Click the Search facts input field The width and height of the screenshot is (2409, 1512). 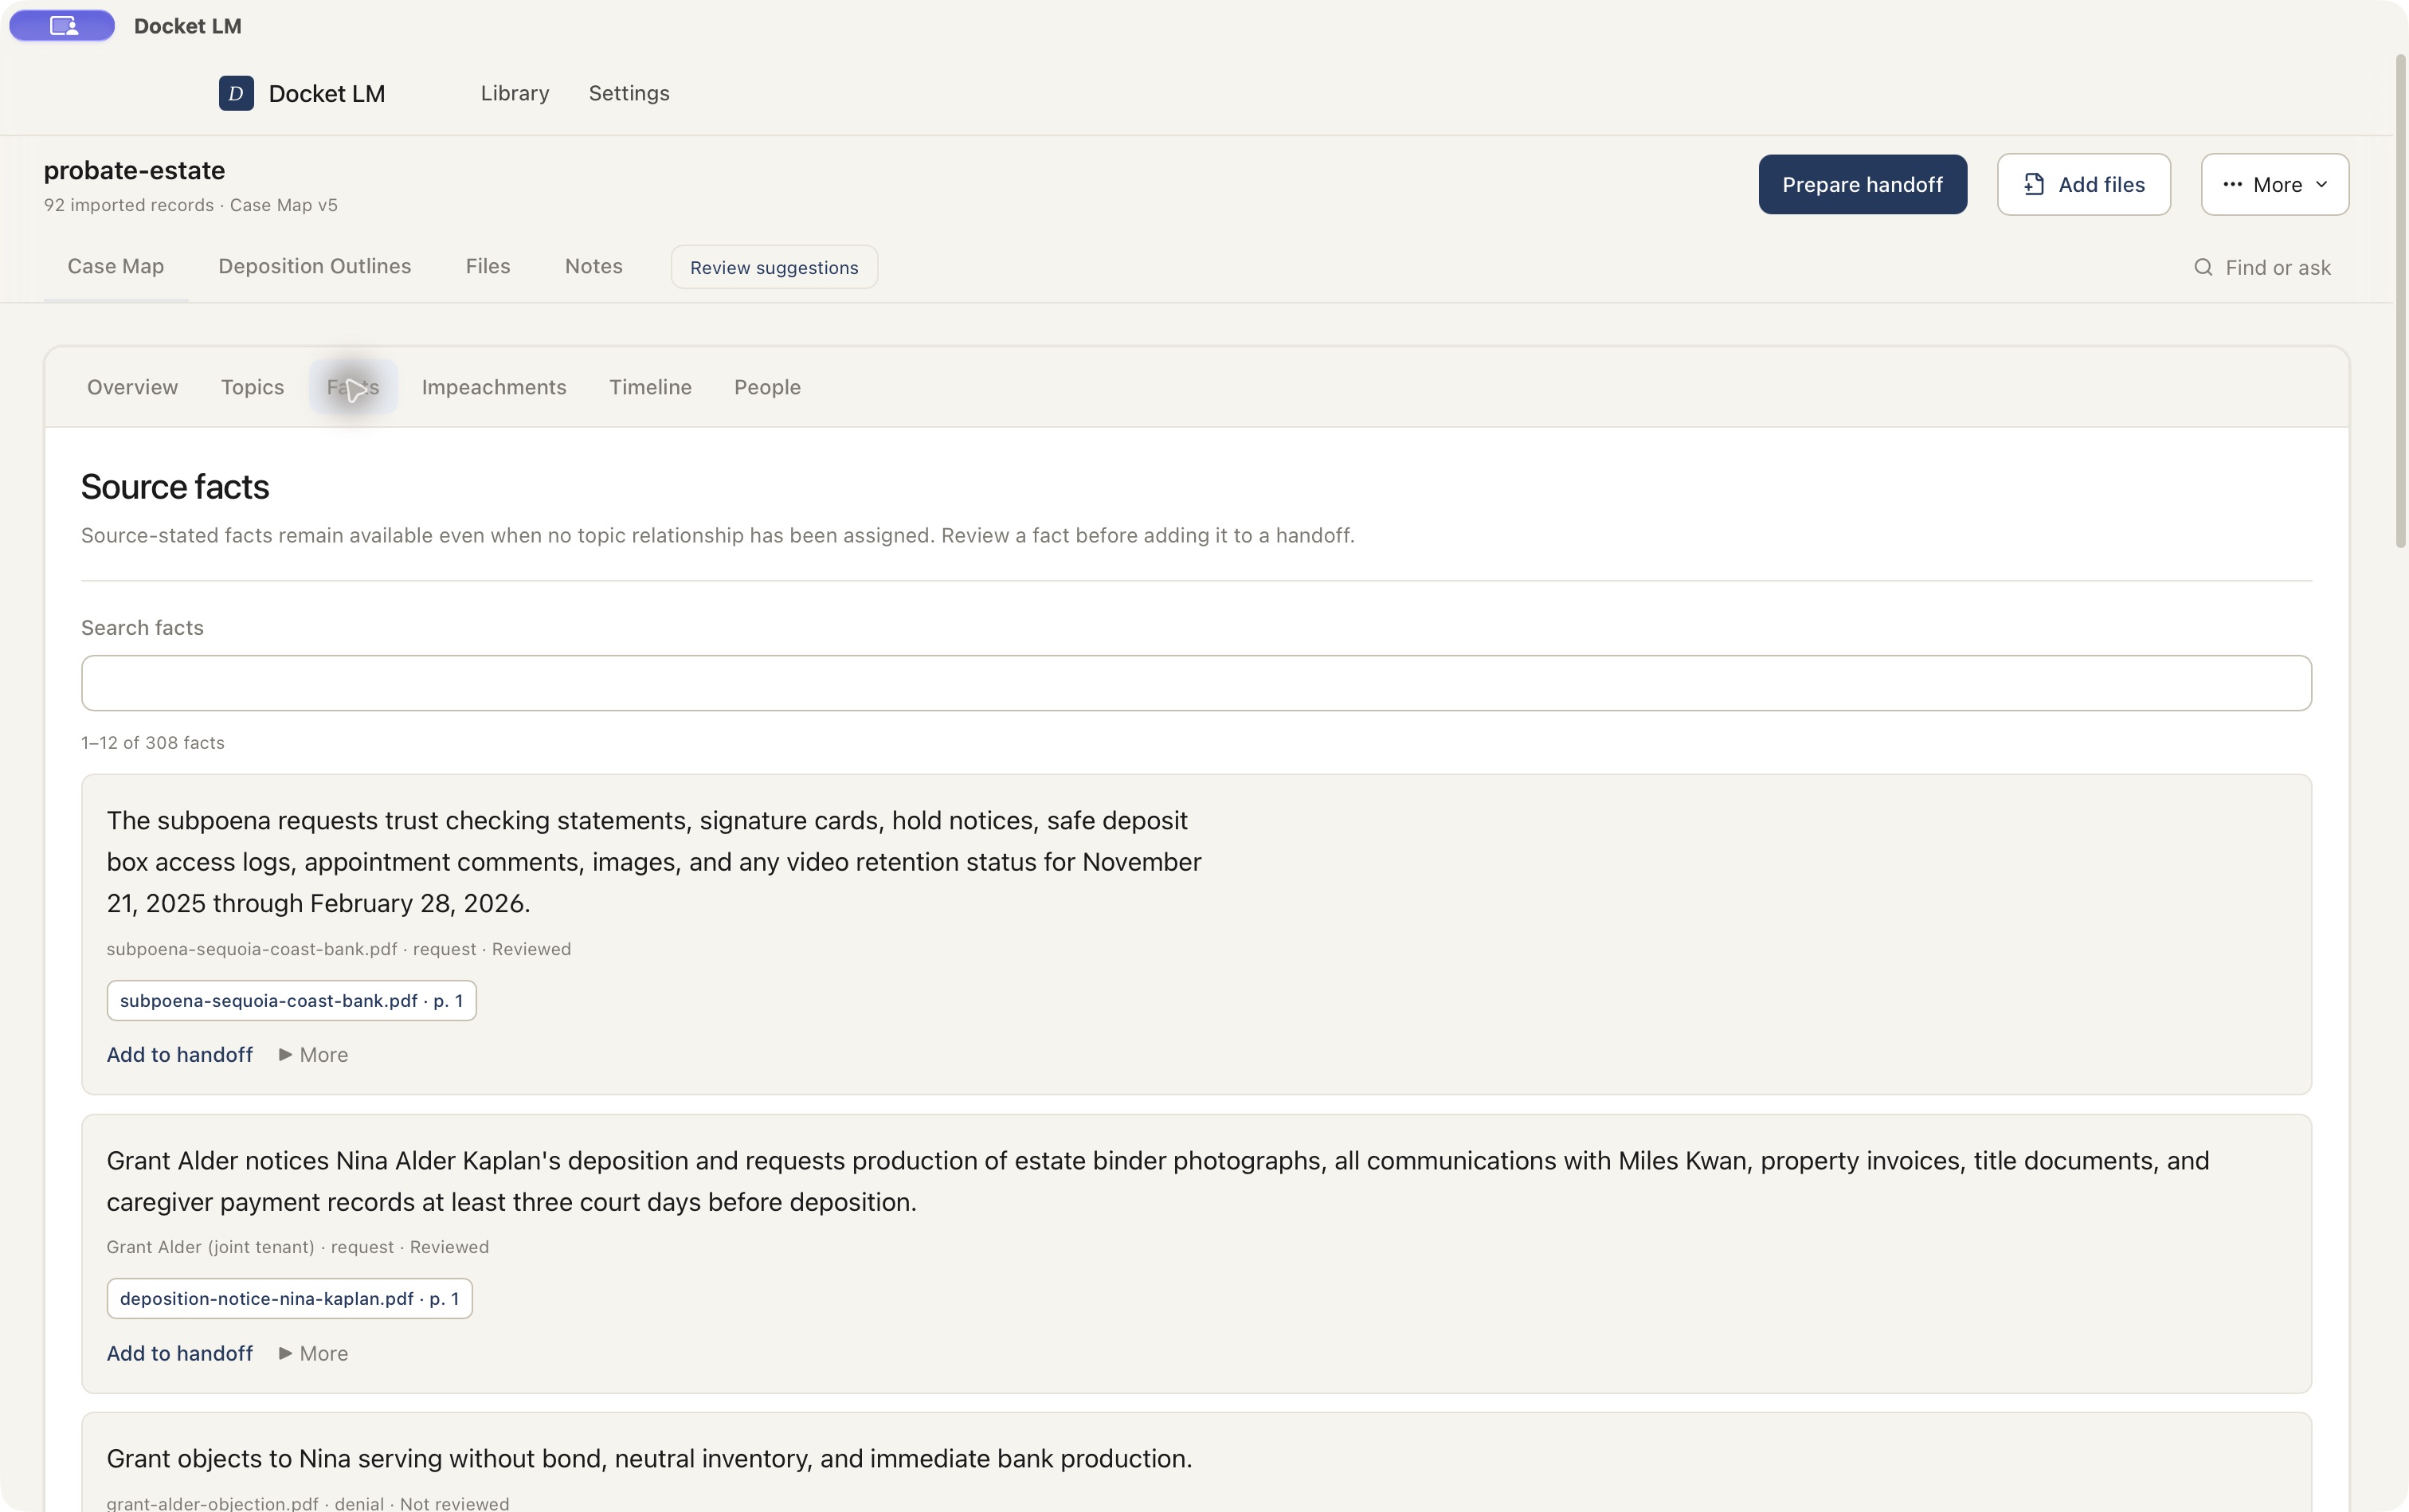(1196, 683)
